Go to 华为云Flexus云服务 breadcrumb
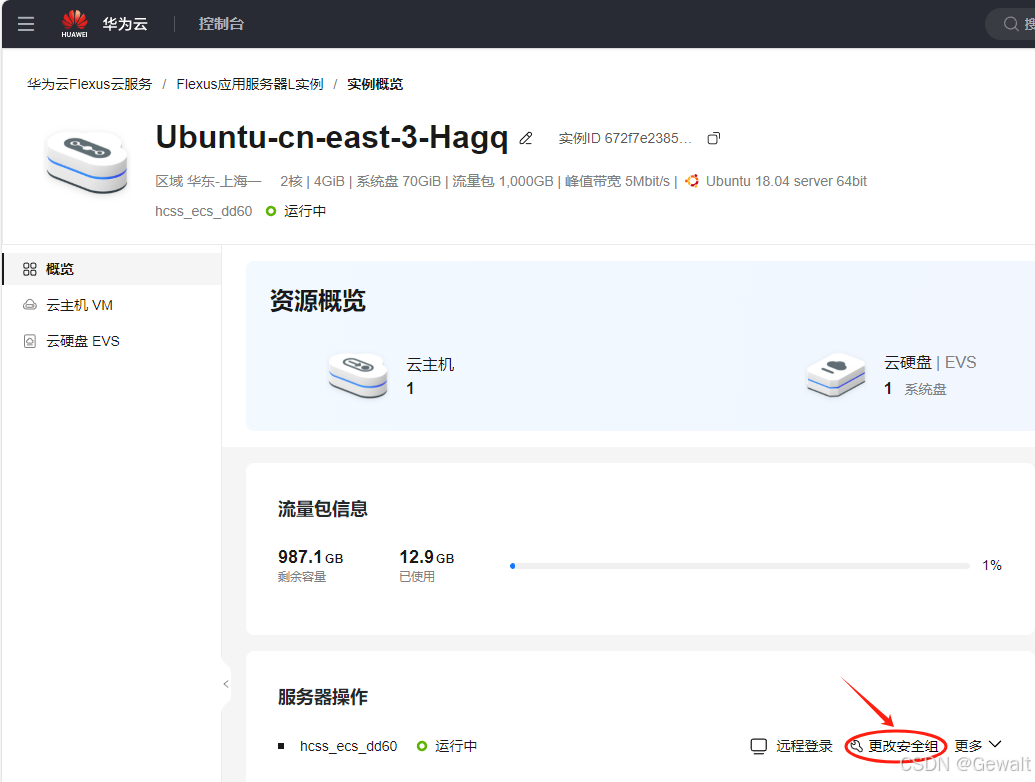Viewport: 1035px width, 782px height. point(89,84)
